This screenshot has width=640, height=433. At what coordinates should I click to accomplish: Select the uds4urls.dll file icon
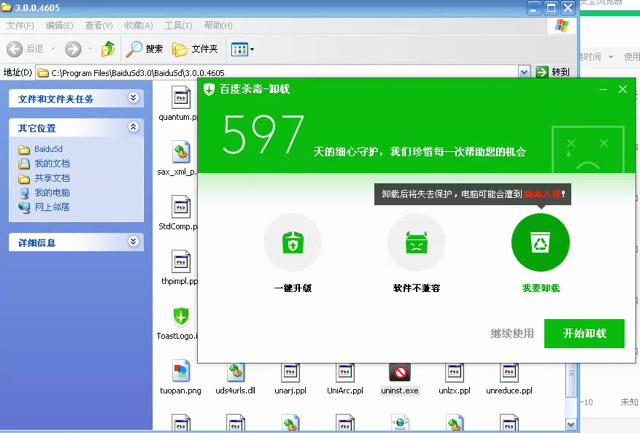pos(236,371)
